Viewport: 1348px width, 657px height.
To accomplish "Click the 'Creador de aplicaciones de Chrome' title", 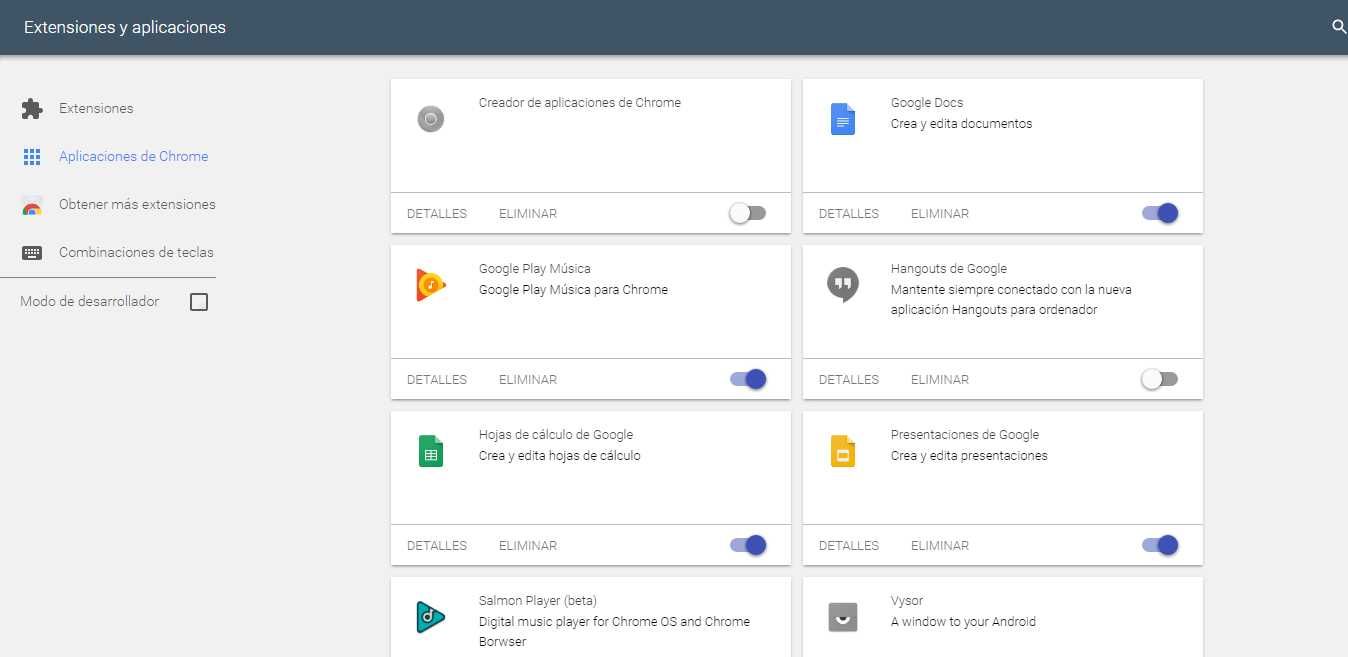I will (x=580, y=102).
